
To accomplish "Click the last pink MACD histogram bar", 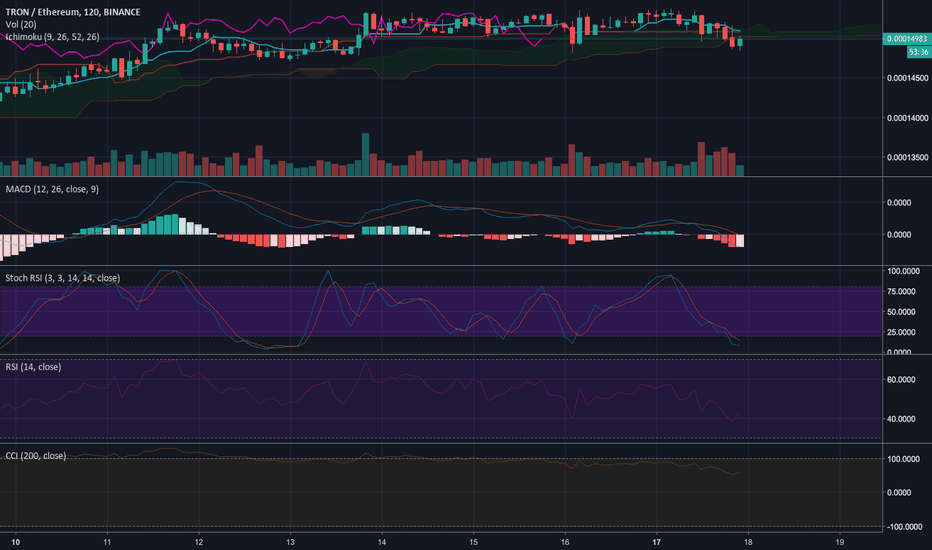I will (x=740, y=241).
